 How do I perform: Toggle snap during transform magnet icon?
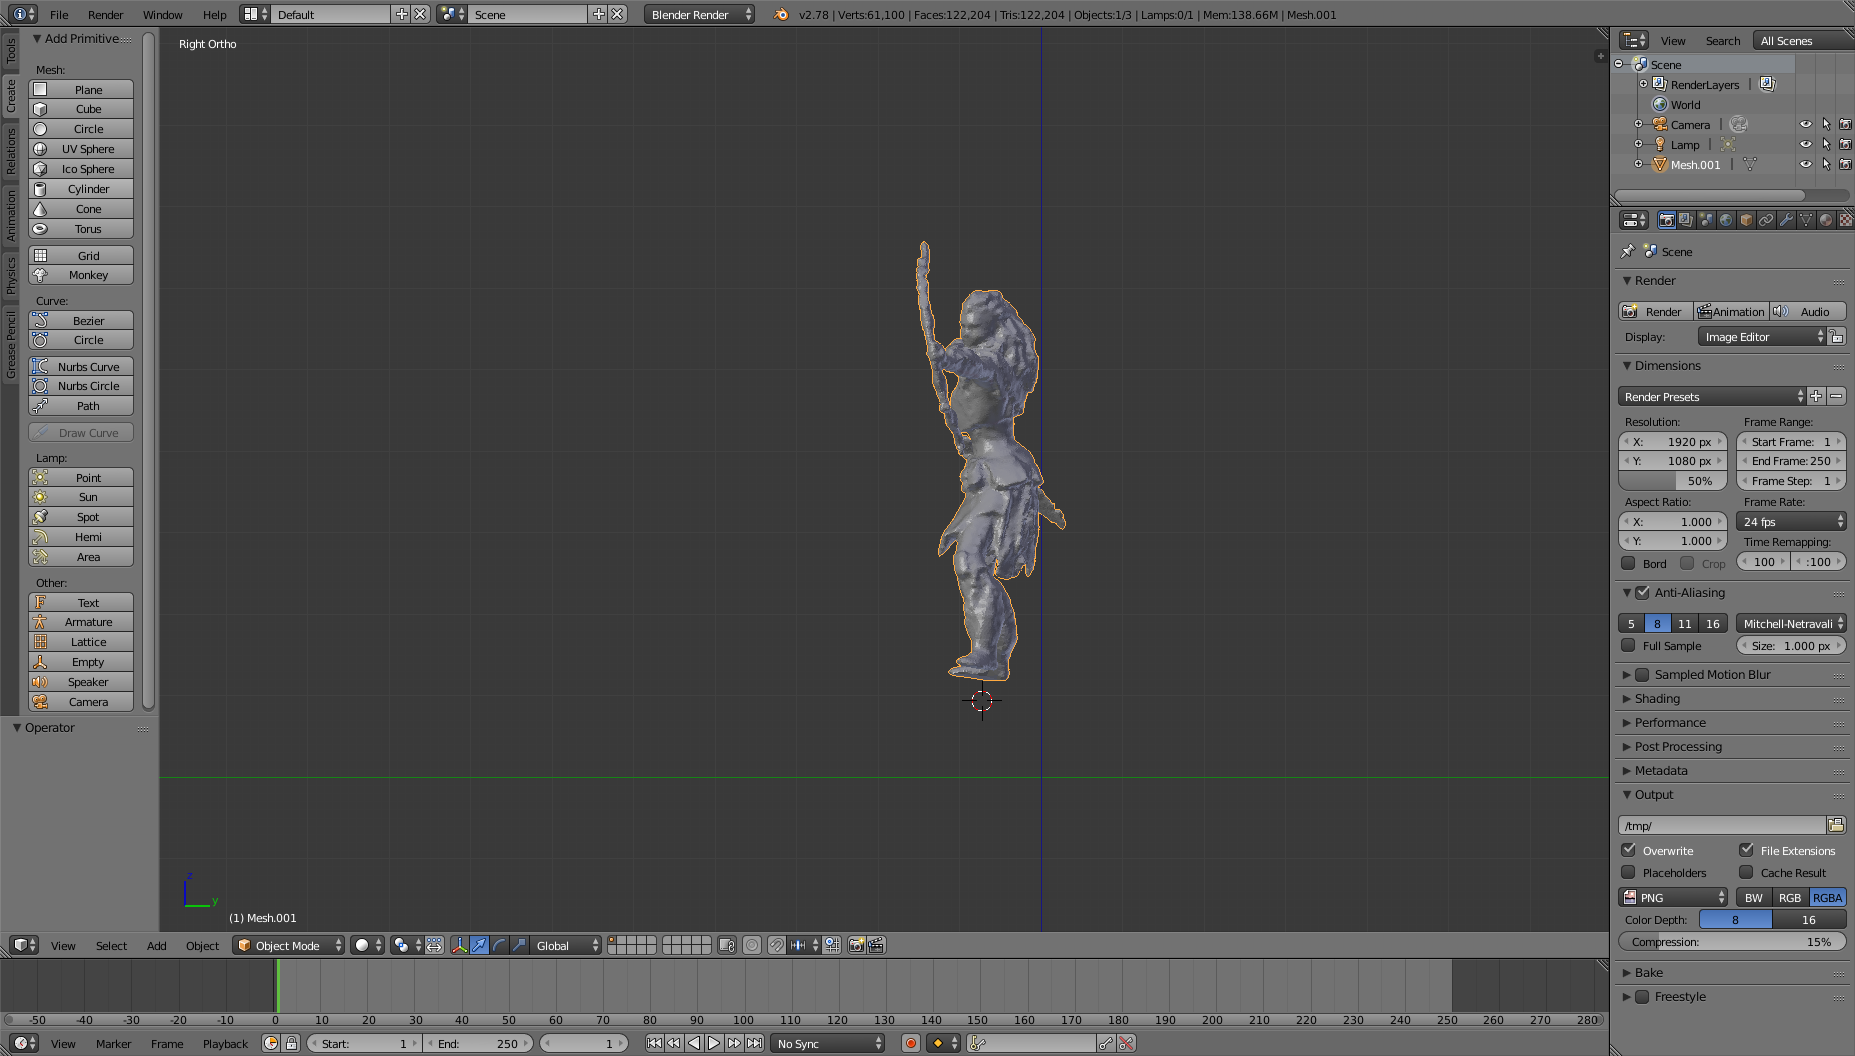pos(776,945)
